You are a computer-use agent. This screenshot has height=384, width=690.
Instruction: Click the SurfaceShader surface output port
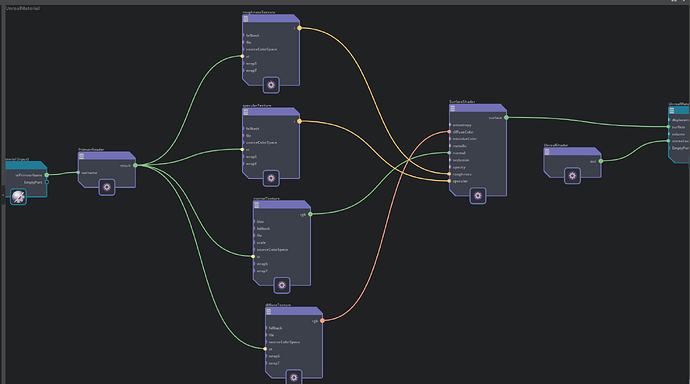point(506,117)
